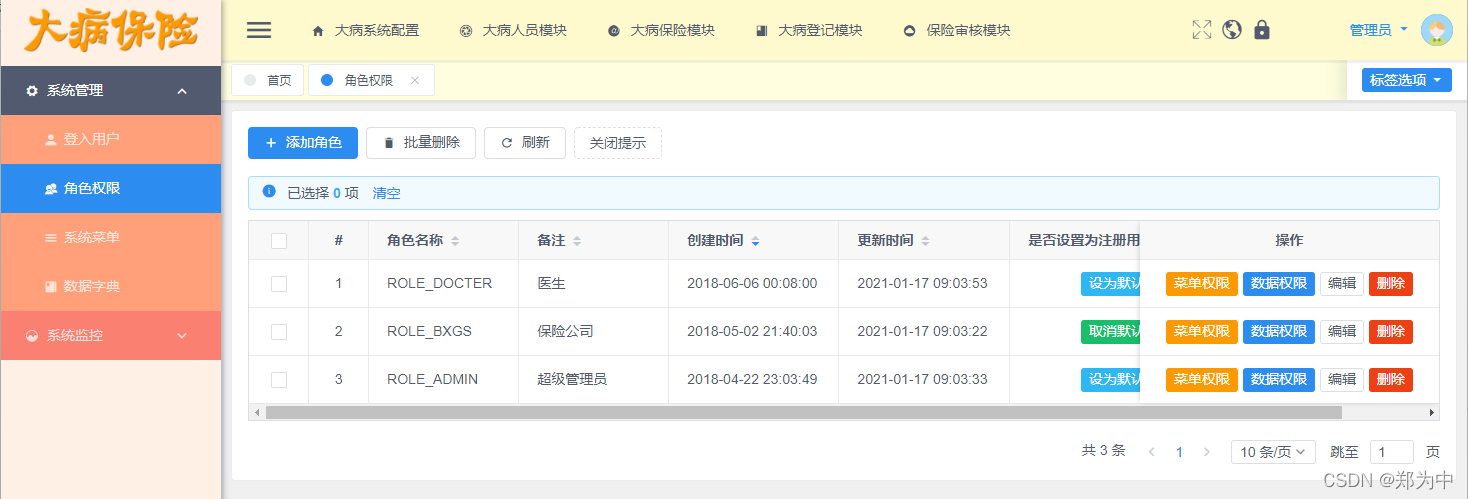Click 菜单权限 for ROLE_ADMIN
The height and width of the screenshot is (499, 1468).
[x=1202, y=379]
